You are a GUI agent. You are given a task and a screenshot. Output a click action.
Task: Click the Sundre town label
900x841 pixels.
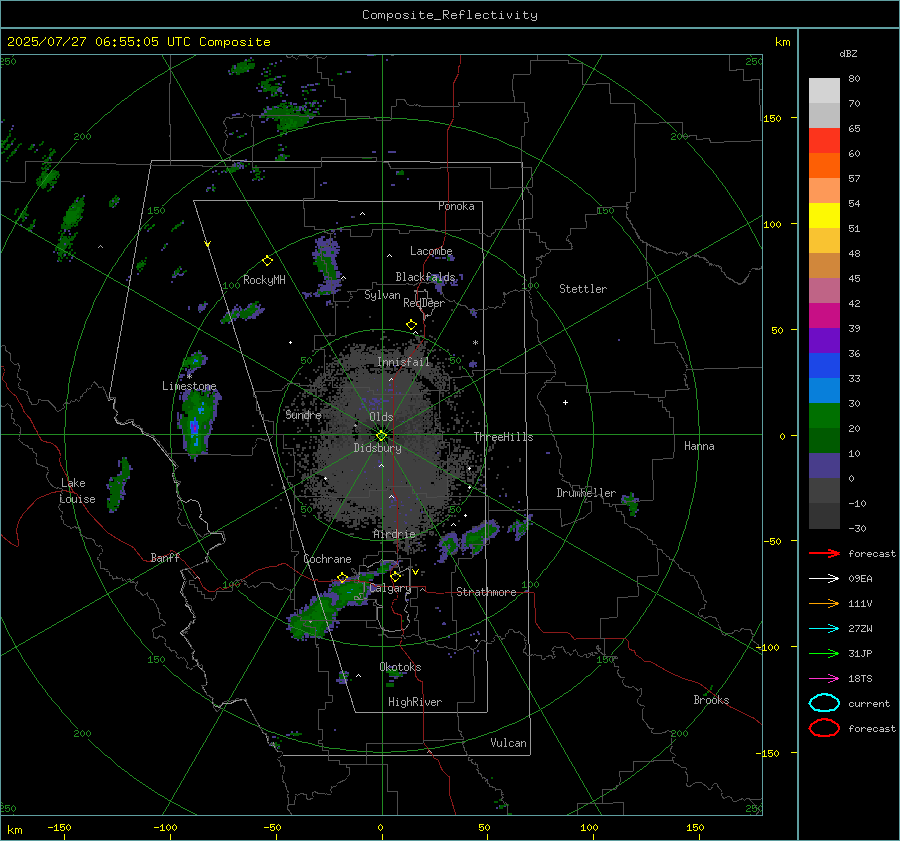pyautogui.click(x=303, y=414)
